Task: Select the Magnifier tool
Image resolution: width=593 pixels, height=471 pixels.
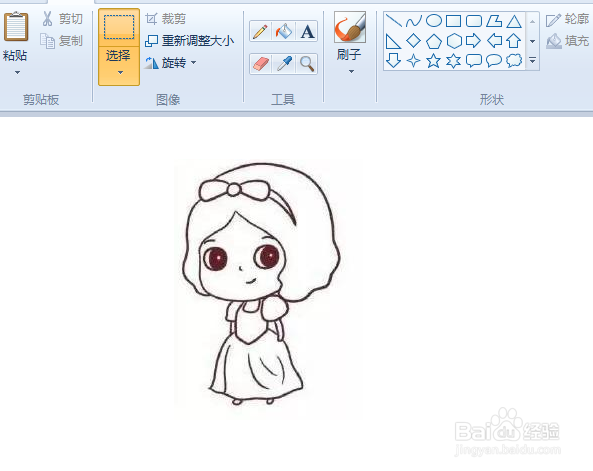Action: click(307, 64)
